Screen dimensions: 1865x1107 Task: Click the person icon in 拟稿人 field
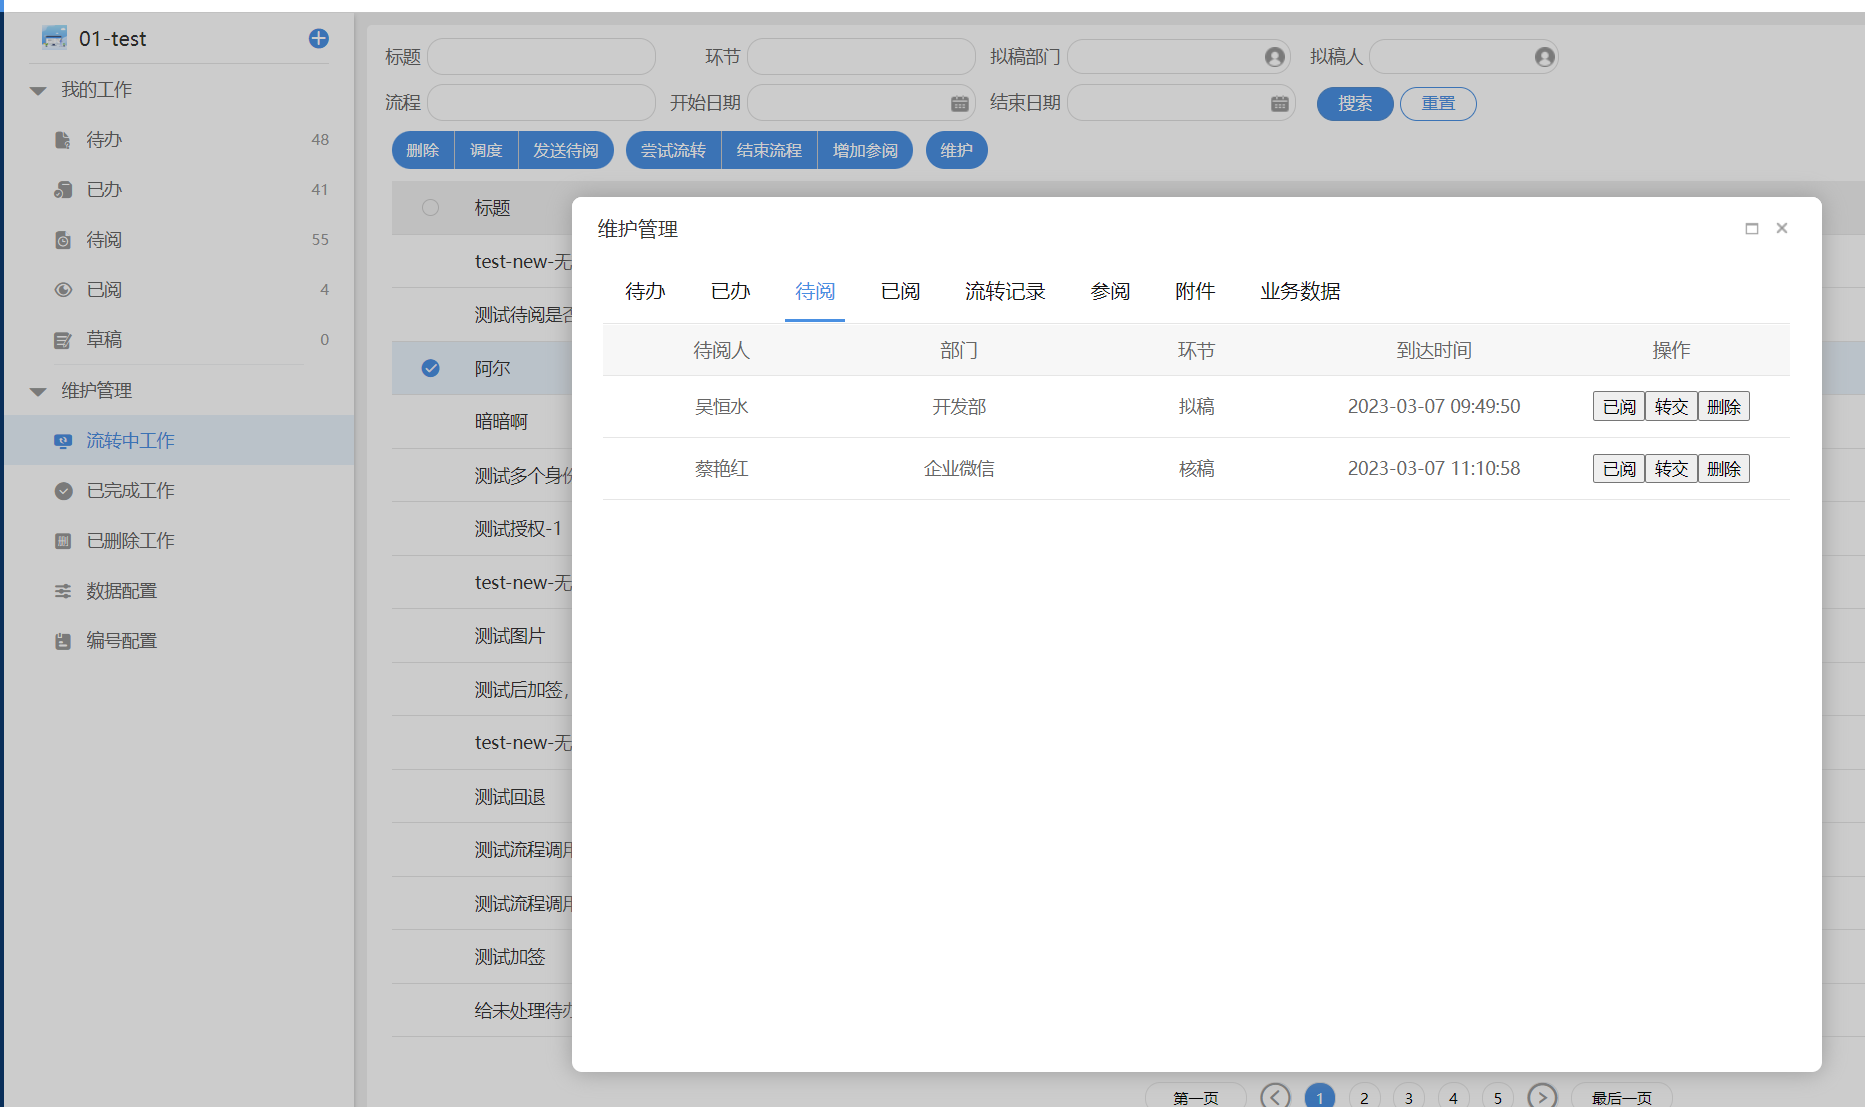(x=1544, y=57)
